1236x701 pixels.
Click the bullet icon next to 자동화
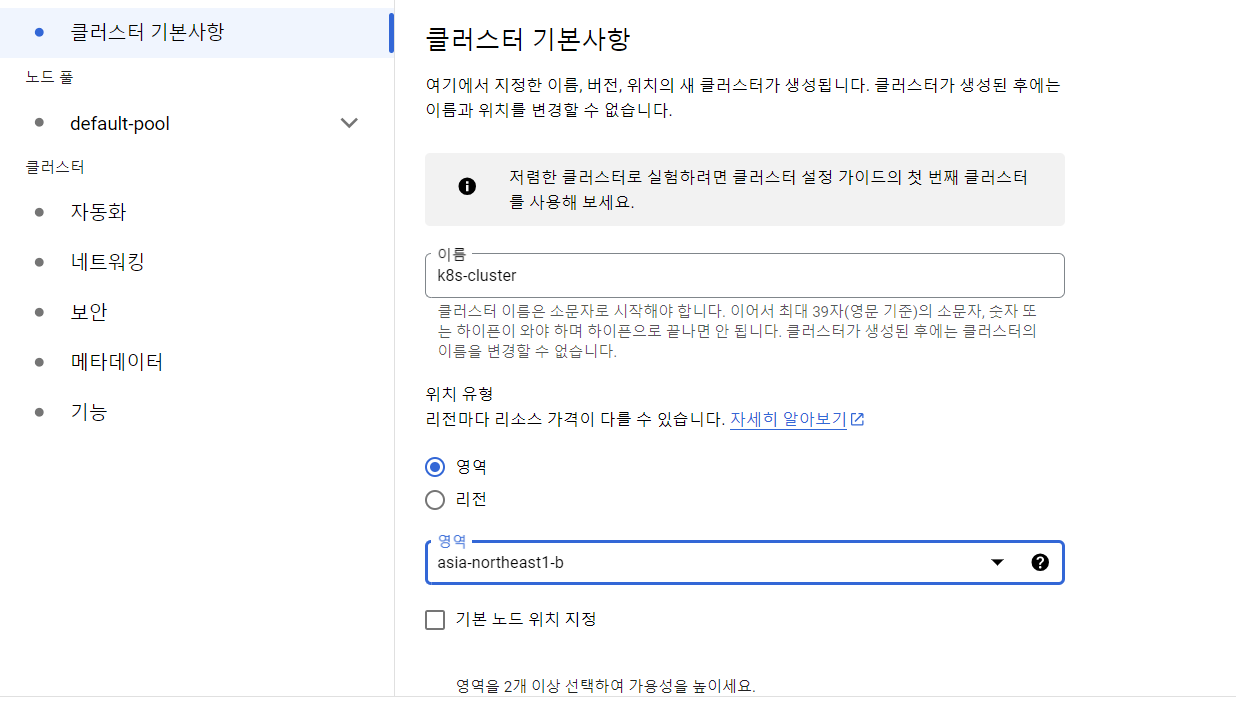coord(39,212)
